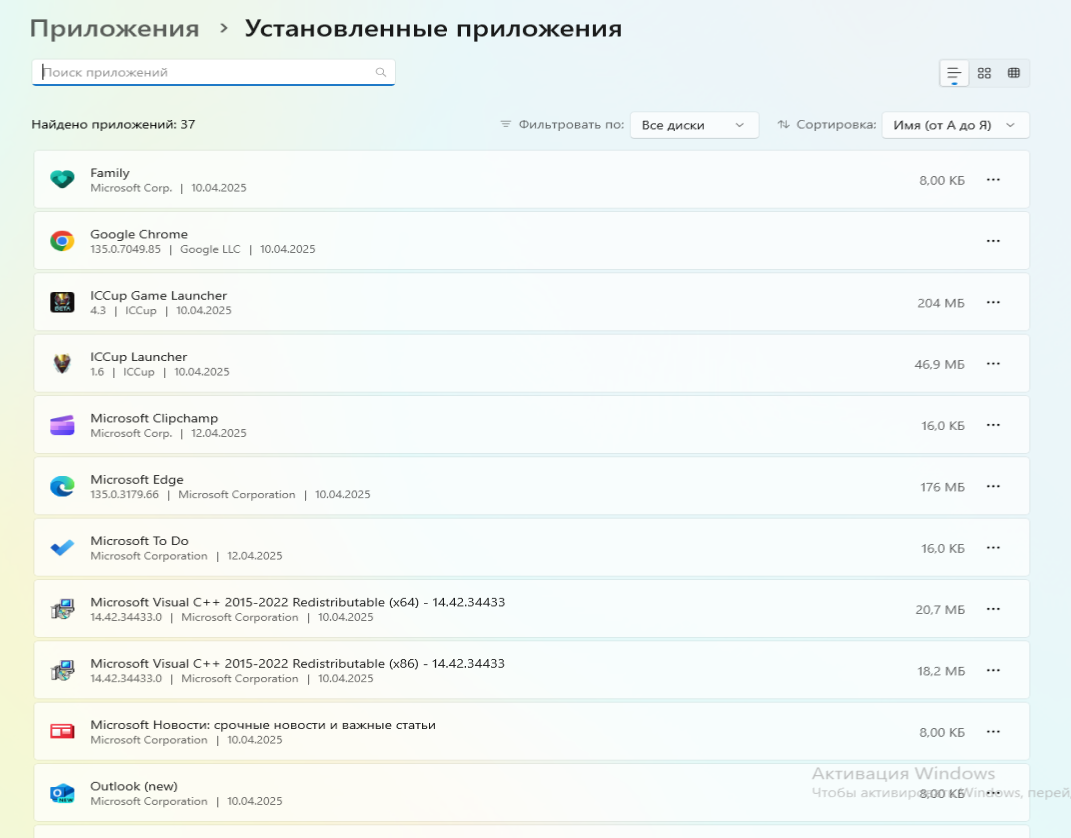Select the Microsoft Clipchamp name
Screen dimensions: 1071x838
[x=154, y=418]
